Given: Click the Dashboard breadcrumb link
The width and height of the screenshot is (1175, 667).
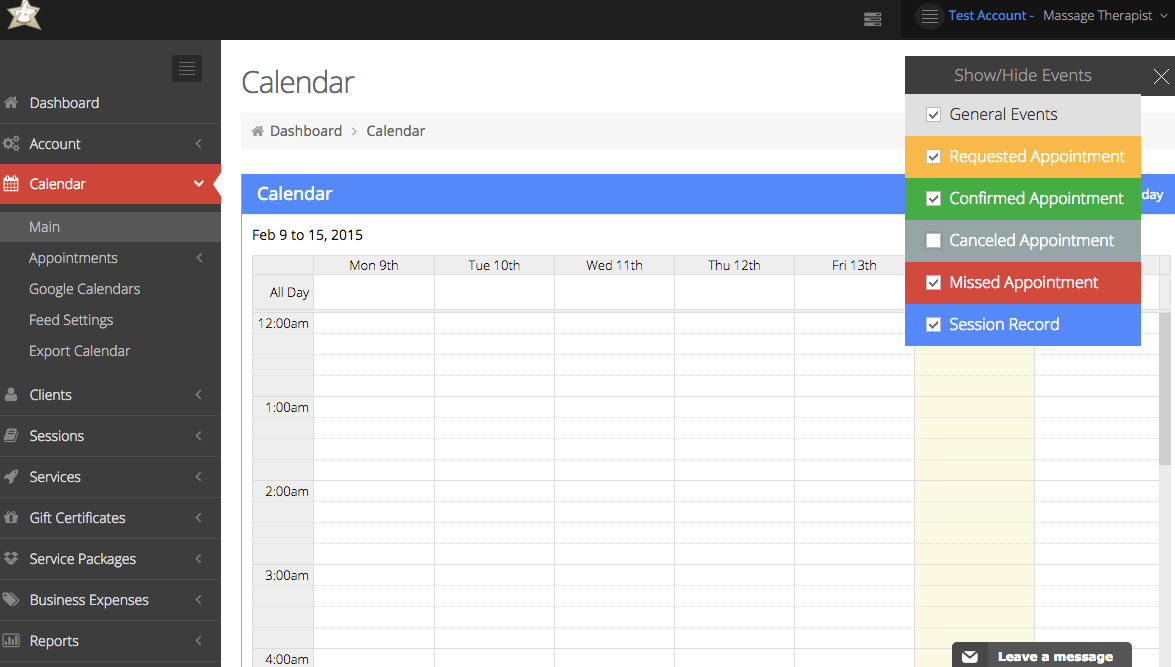Looking at the screenshot, I should (x=305, y=131).
